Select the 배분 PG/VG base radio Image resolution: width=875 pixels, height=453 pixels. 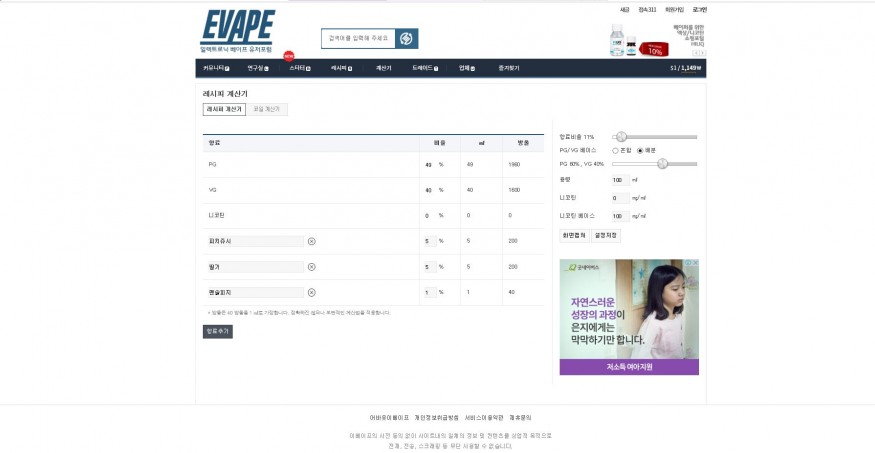640,150
